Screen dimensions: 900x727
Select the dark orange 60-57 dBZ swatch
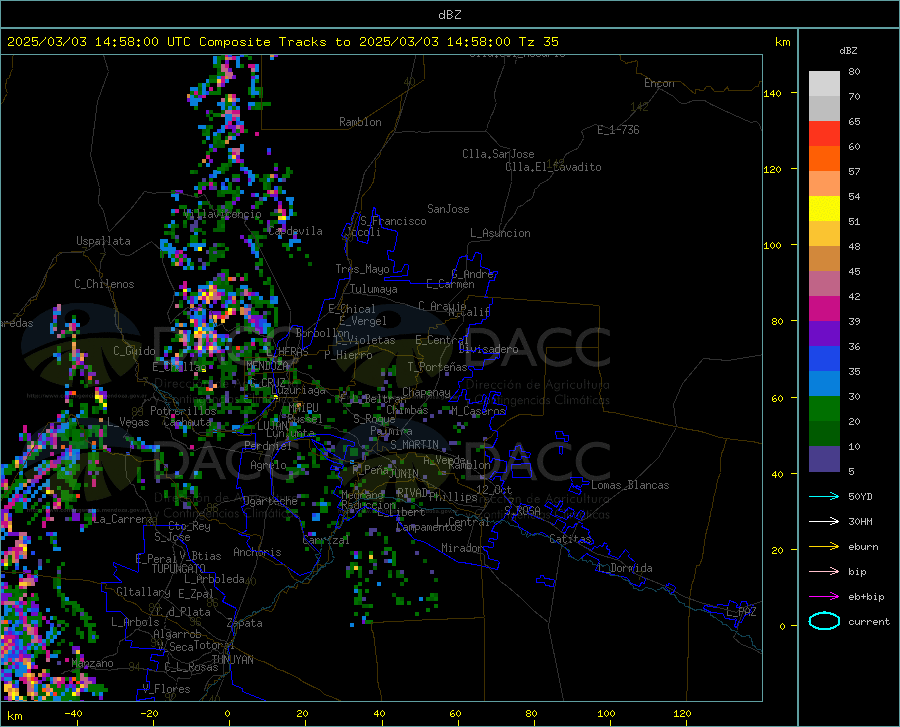(x=824, y=158)
